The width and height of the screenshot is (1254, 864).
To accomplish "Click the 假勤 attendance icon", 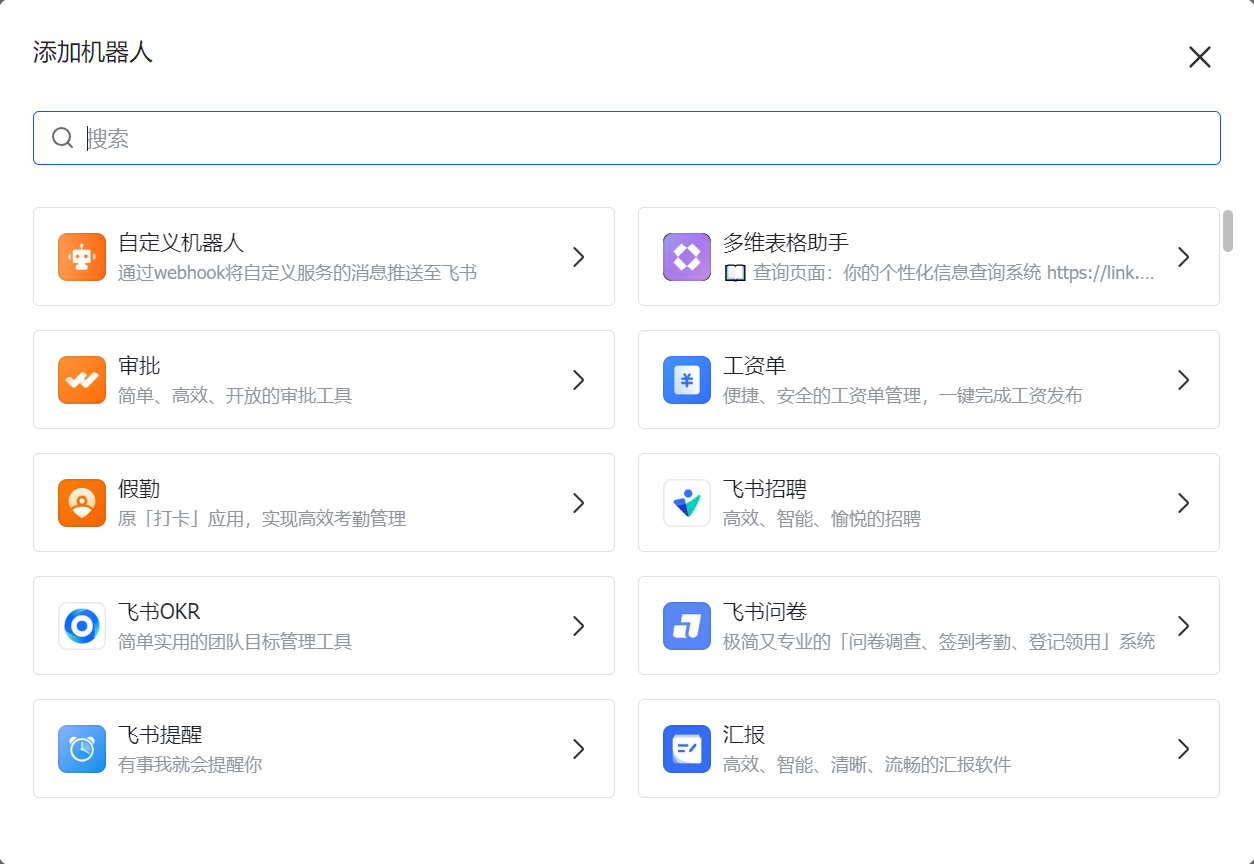I will click(82, 503).
